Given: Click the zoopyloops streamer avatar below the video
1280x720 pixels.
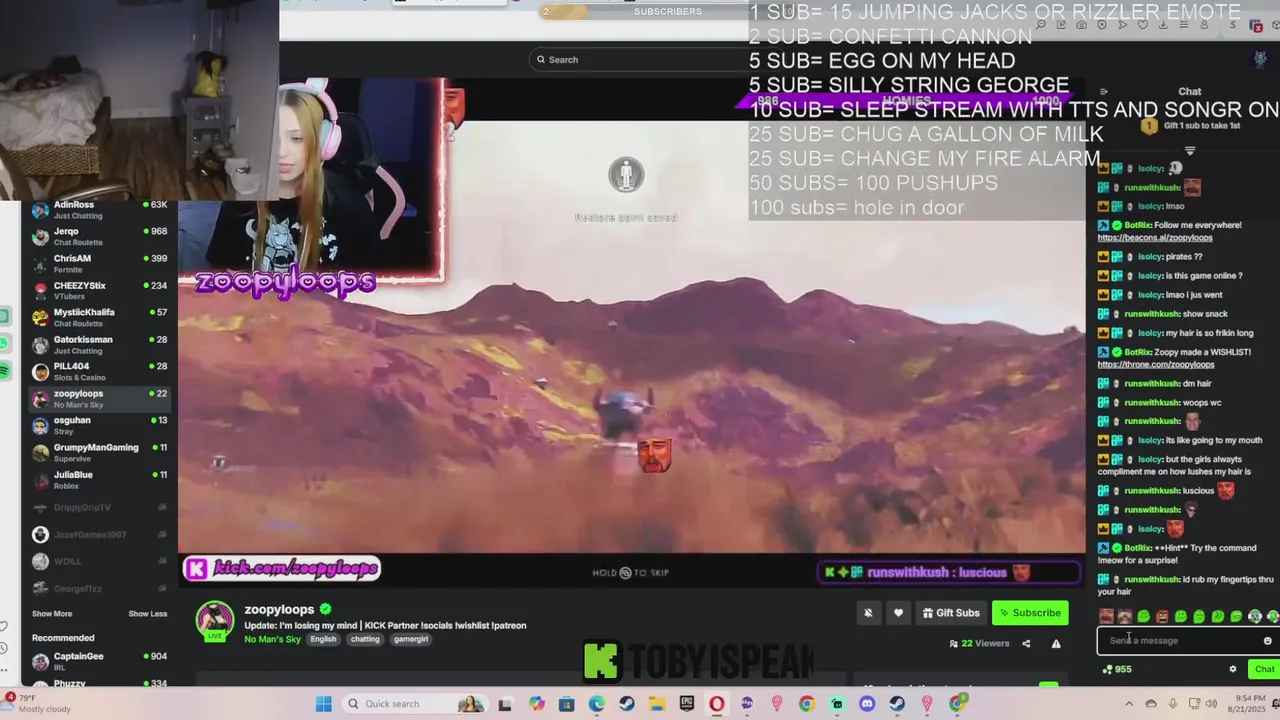Looking at the screenshot, I should [x=214, y=620].
